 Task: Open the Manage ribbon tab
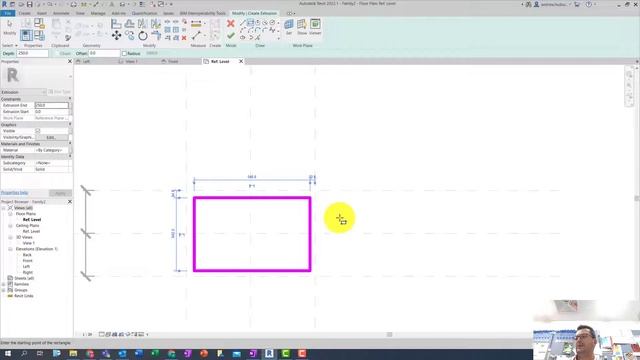pyautogui.click(x=98, y=13)
